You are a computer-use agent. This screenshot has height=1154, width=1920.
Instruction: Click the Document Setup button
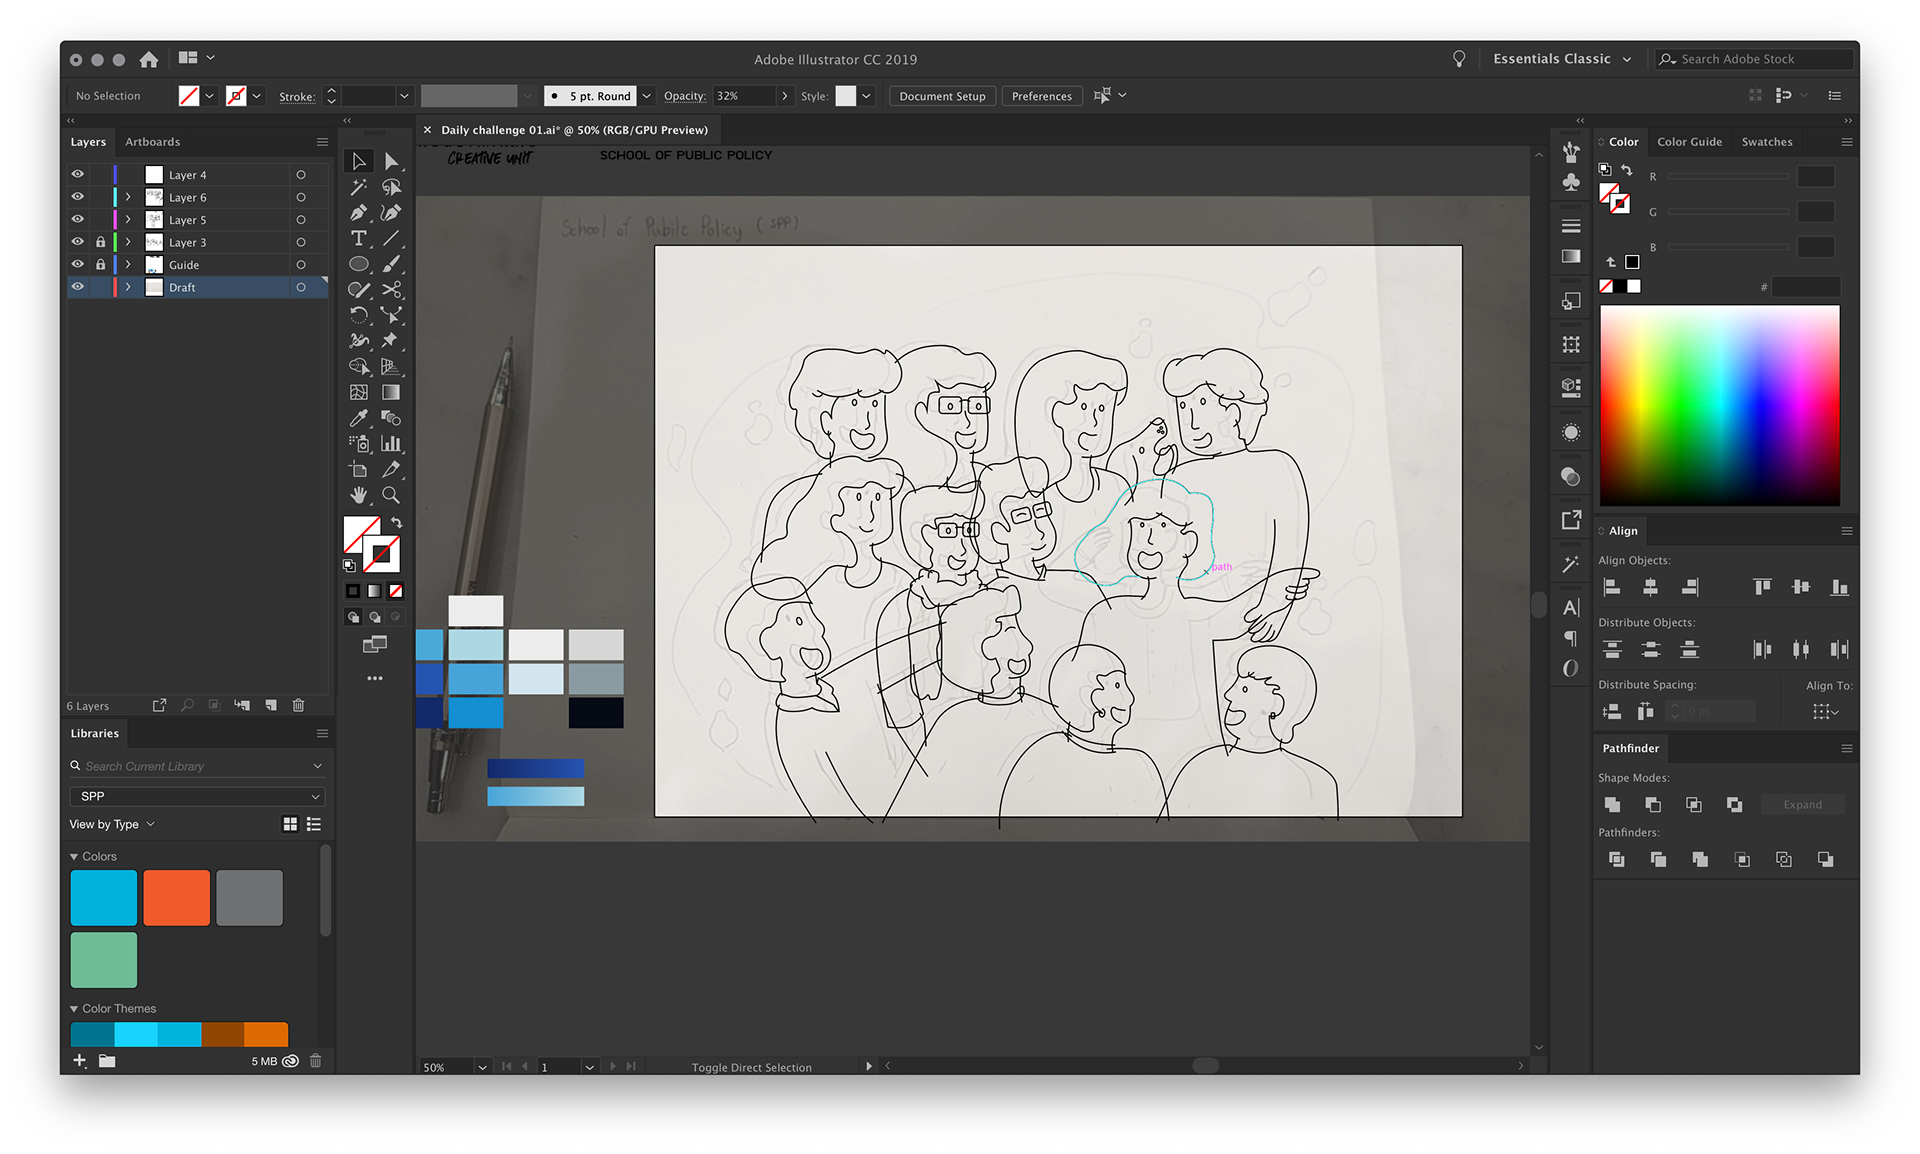click(941, 96)
